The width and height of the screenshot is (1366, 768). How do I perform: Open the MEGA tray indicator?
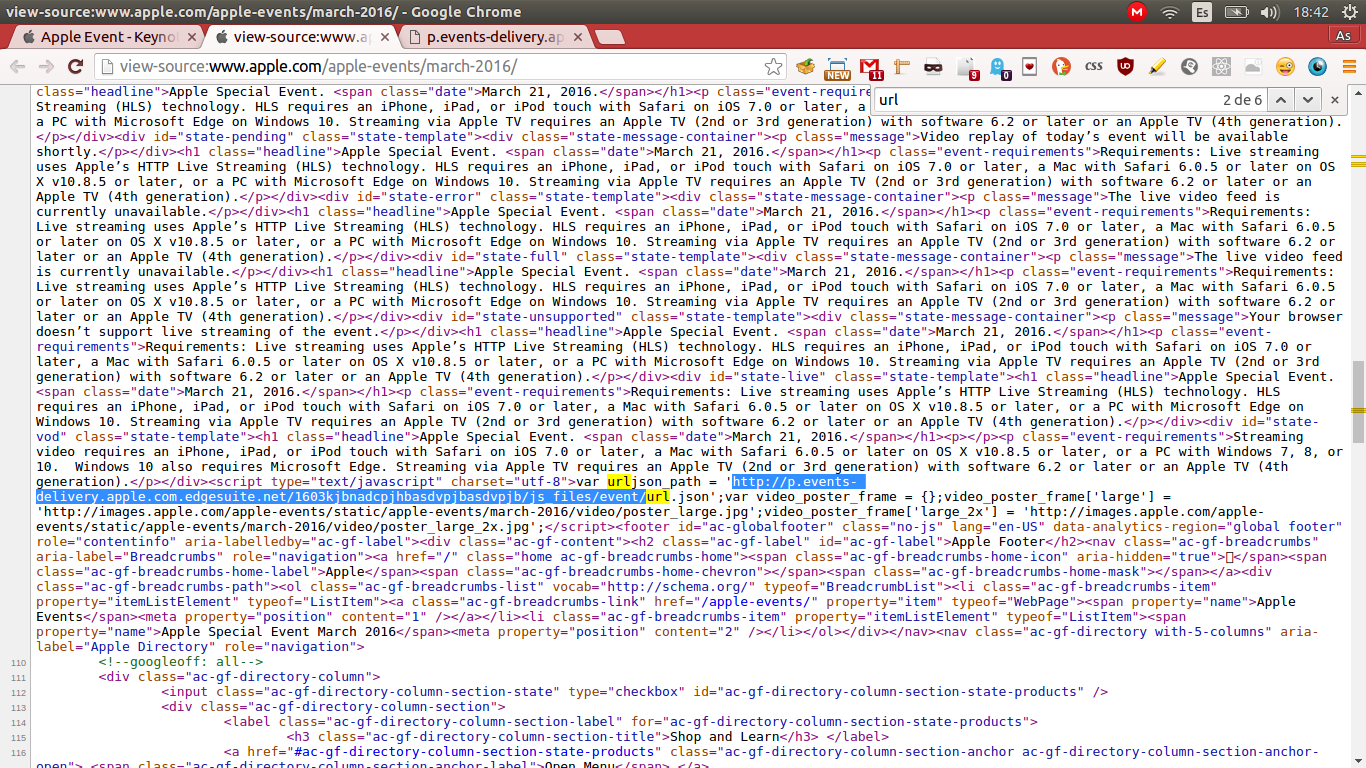(x=1137, y=12)
